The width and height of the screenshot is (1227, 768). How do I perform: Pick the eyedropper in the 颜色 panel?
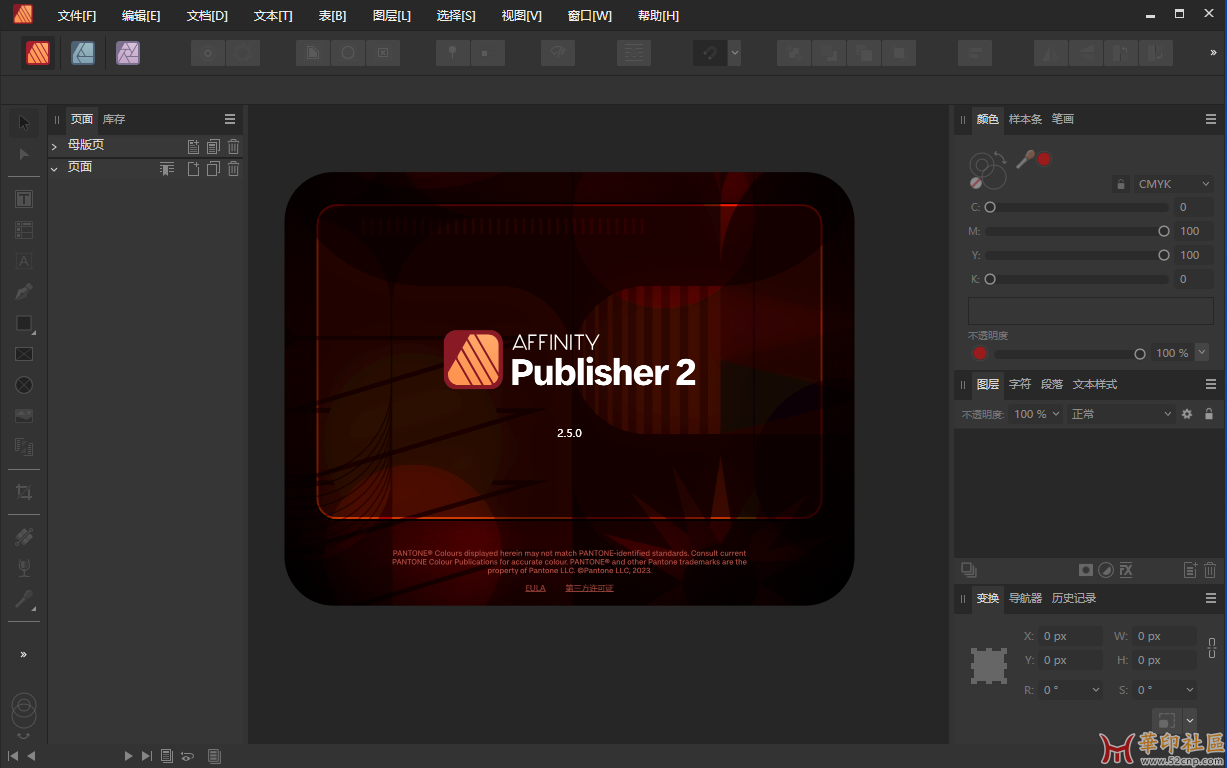click(1024, 158)
